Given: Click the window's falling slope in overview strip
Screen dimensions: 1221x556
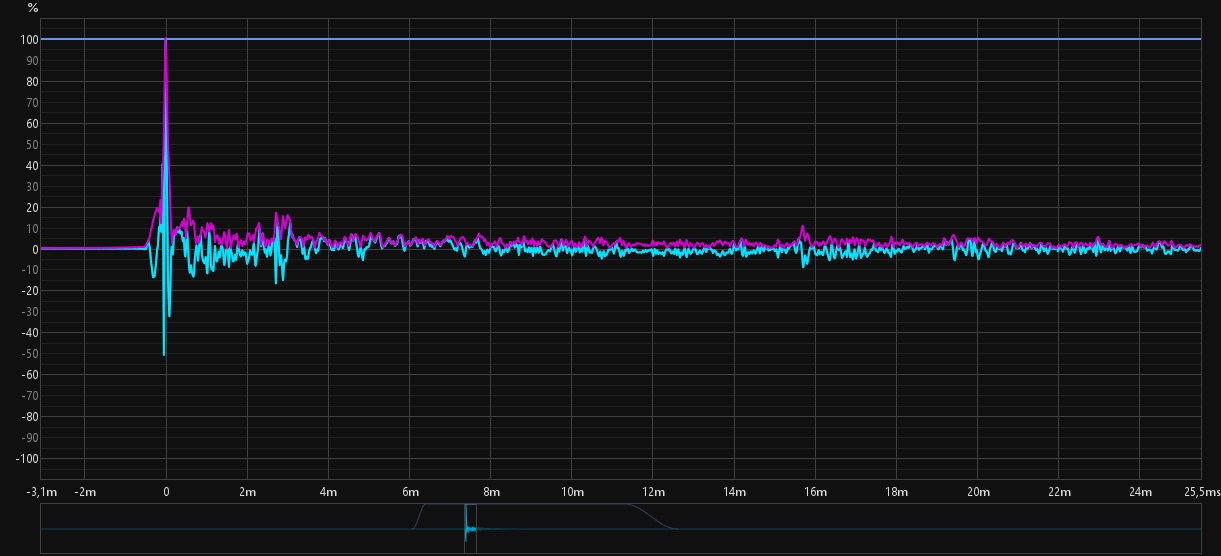Looking at the screenshot, I should pyautogui.click(x=652, y=516).
